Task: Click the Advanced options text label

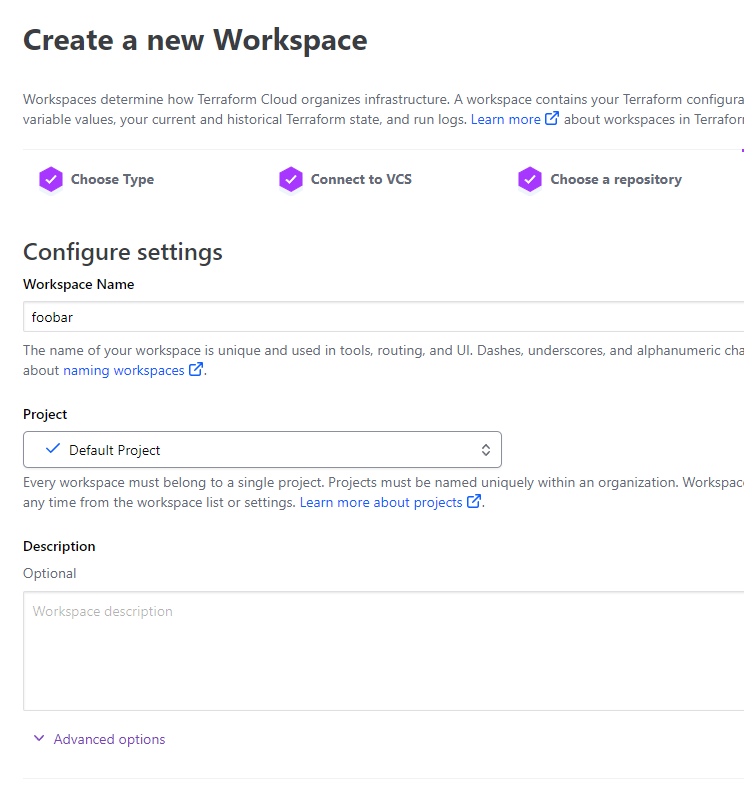Action: tap(110, 739)
